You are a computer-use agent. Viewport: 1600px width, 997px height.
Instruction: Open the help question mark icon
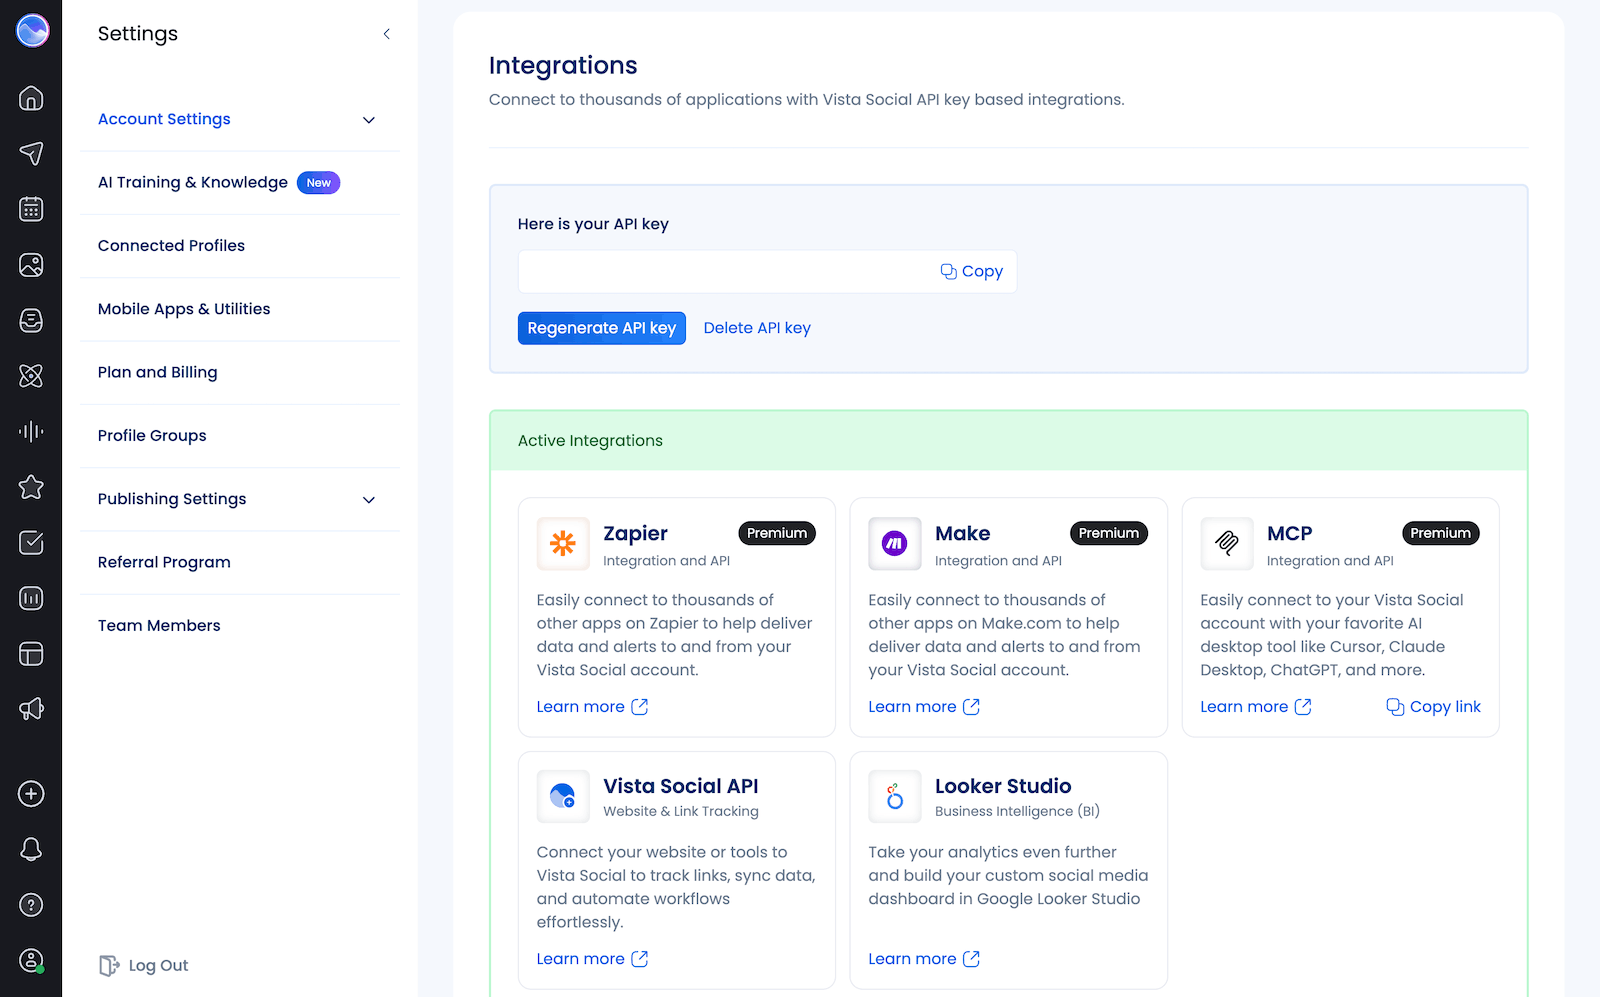(31, 905)
